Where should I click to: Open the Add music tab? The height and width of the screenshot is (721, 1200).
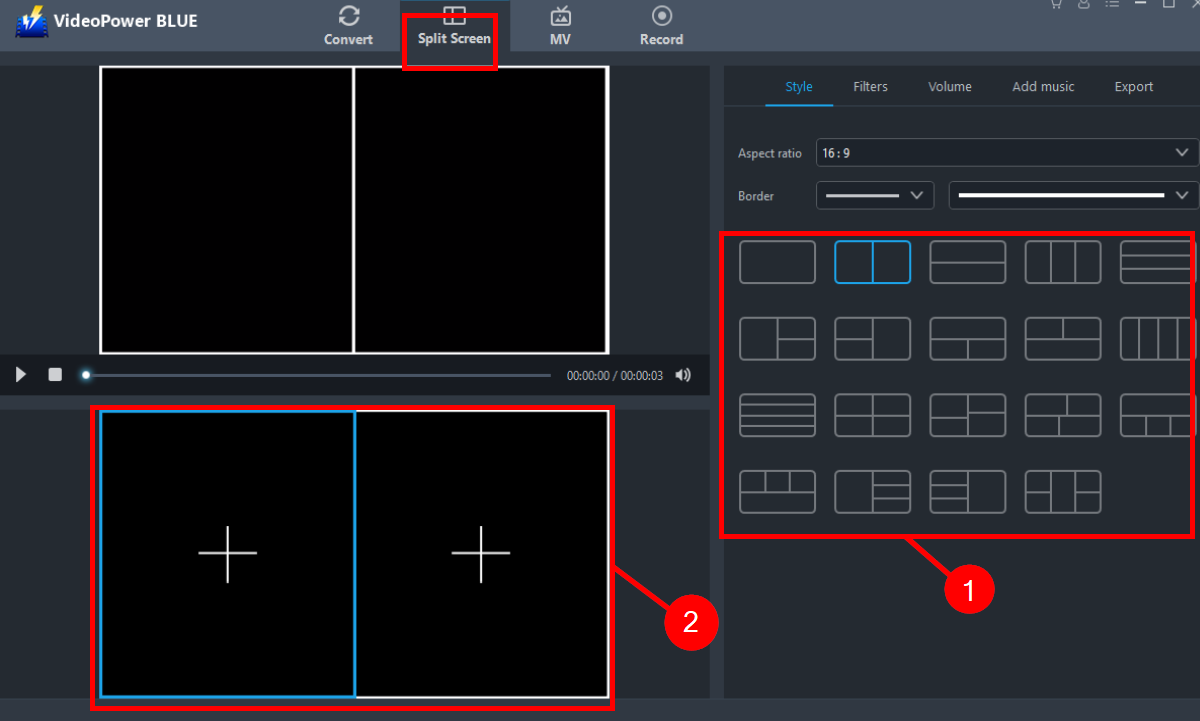(1043, 86)
